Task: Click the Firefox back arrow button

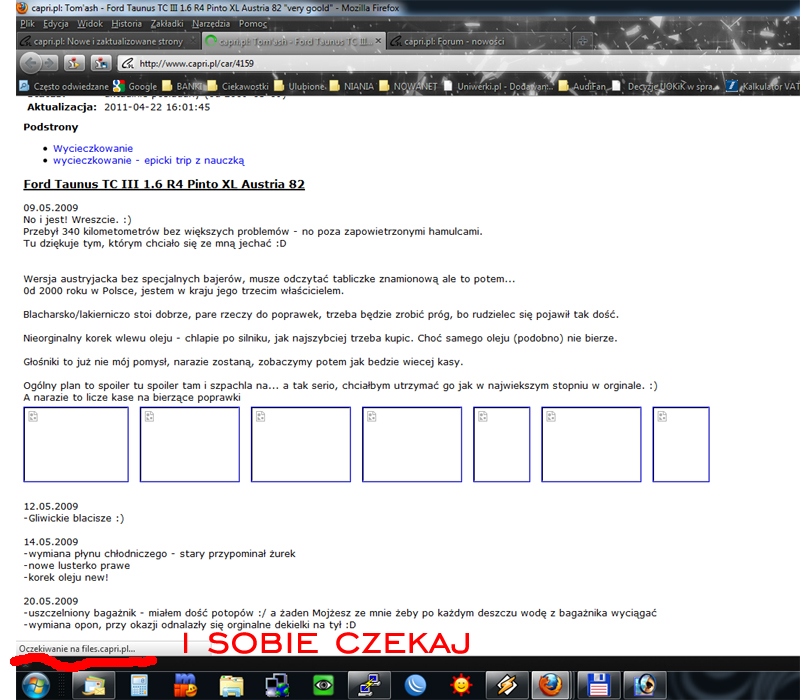Action: pyautogui.click(x=30, y=63)
